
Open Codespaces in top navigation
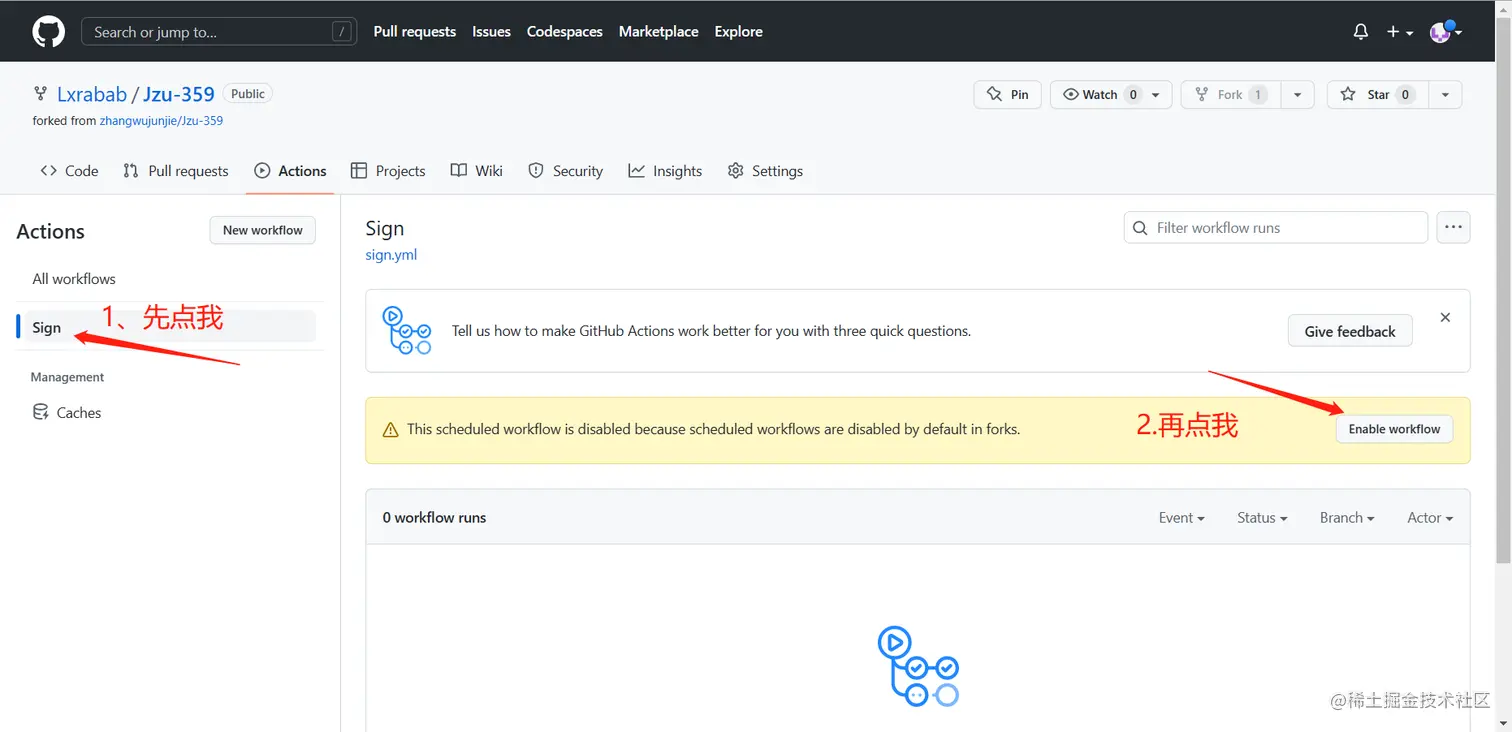[x=565, y=32]
